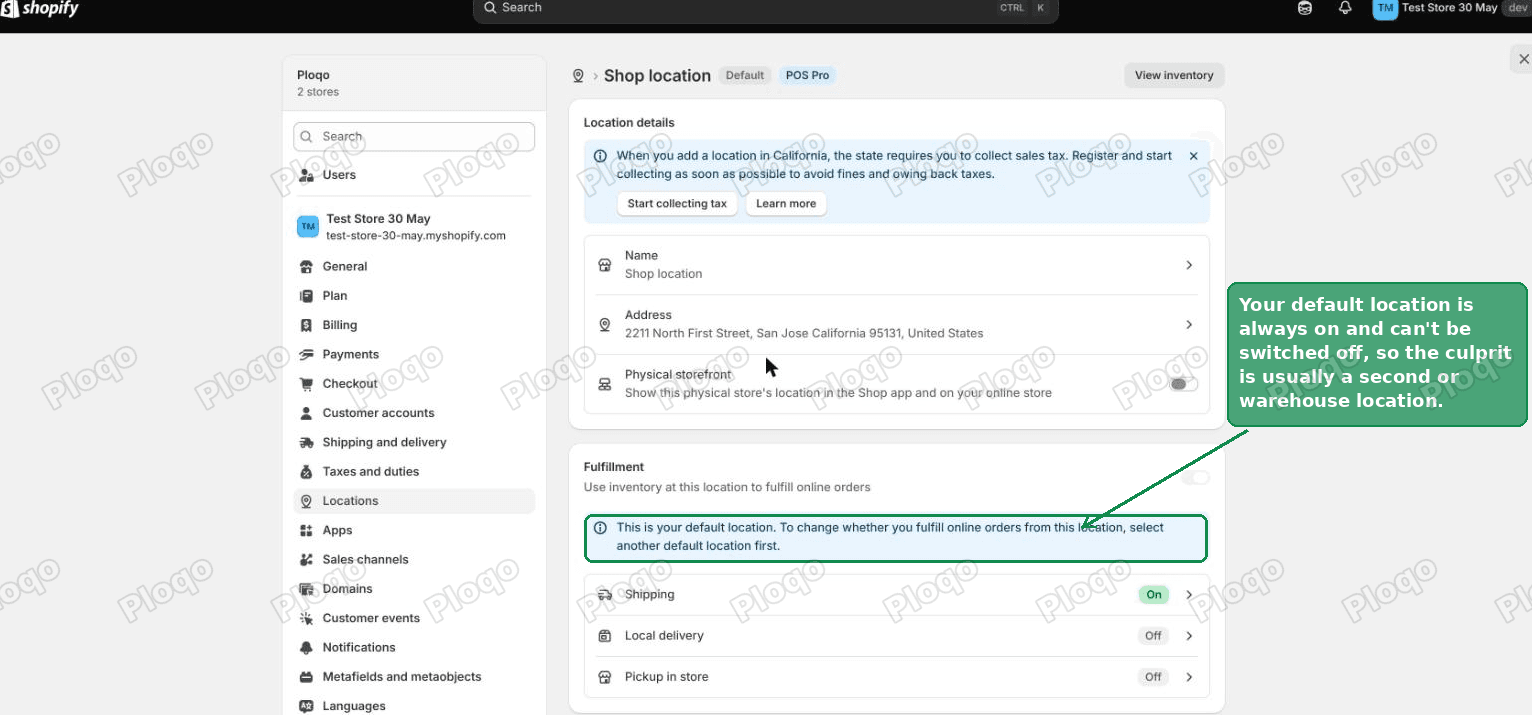This screenshot has width=1532, height=715.
Task: Open Sales channels settings
Action: pyautogui.click(x=414, y=560)
